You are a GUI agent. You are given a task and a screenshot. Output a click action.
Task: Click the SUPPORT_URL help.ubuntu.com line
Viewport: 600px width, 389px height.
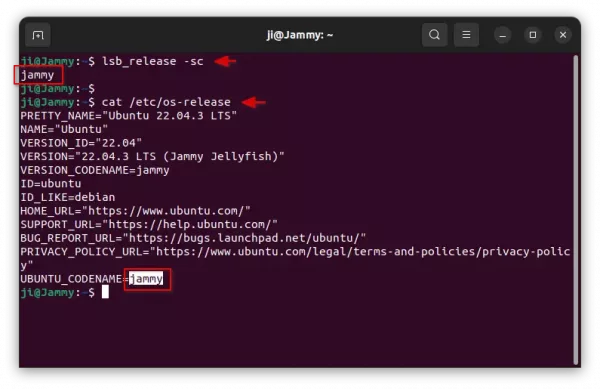click(x=149, y=224)
